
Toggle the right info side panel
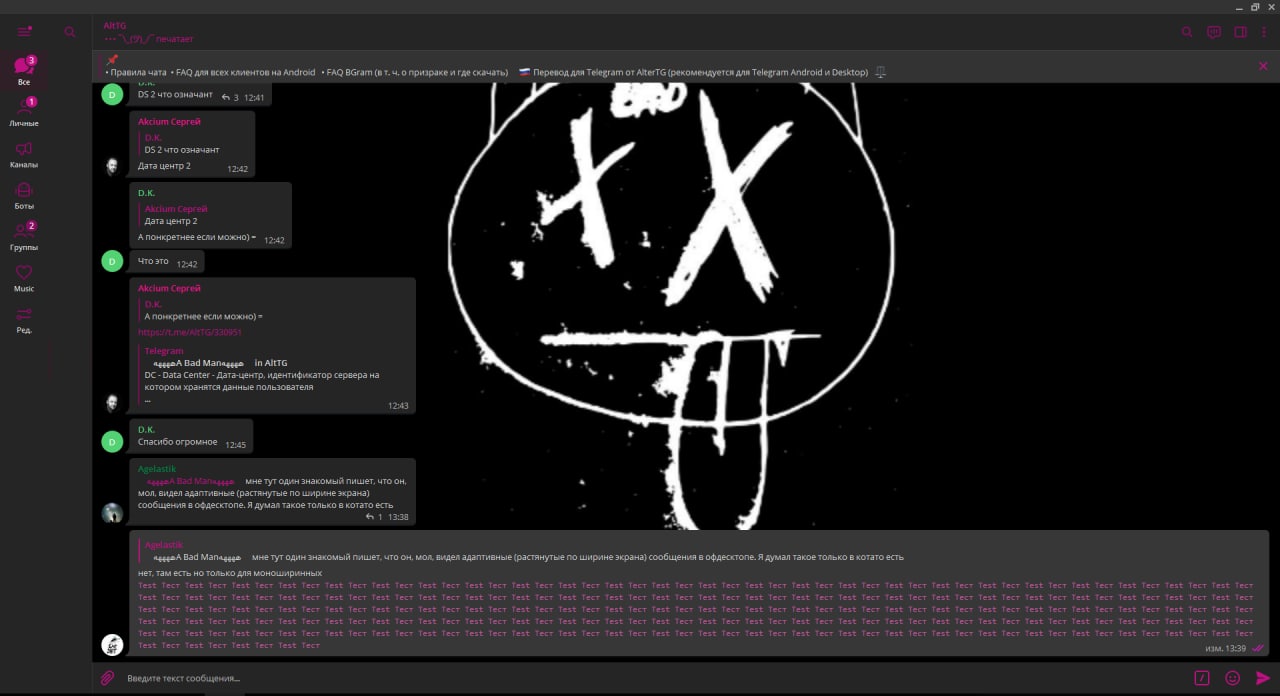(x=1241, y=32)
